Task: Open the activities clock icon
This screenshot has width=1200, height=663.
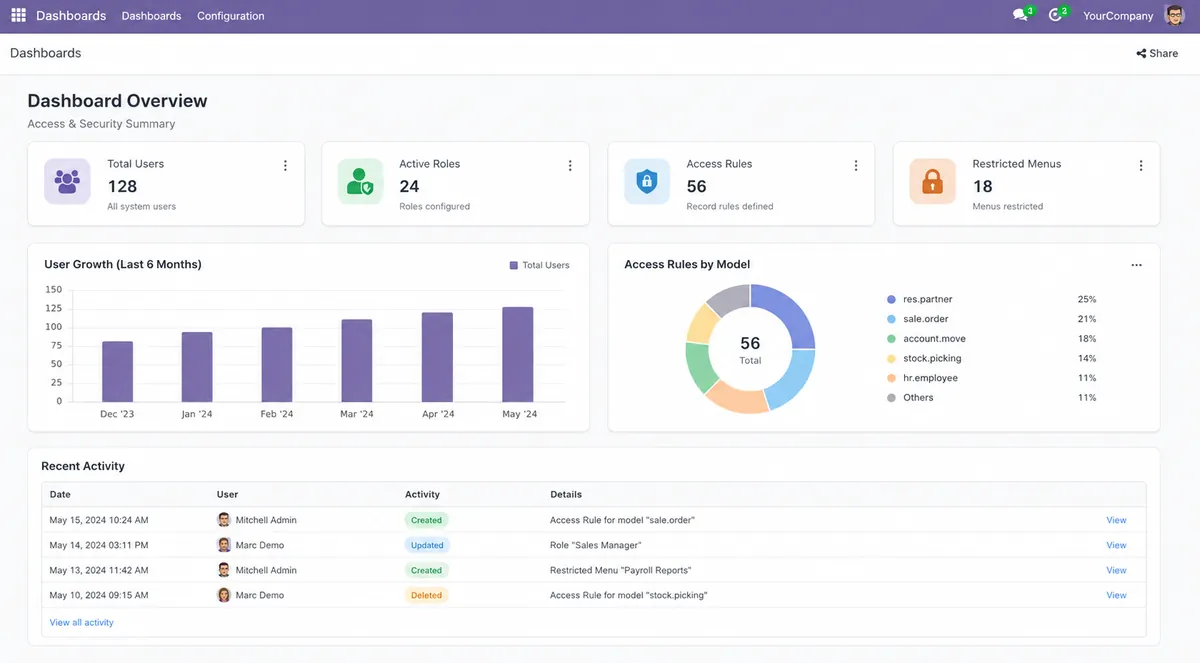Action: pyautogui.click(x=1055, y=16)
